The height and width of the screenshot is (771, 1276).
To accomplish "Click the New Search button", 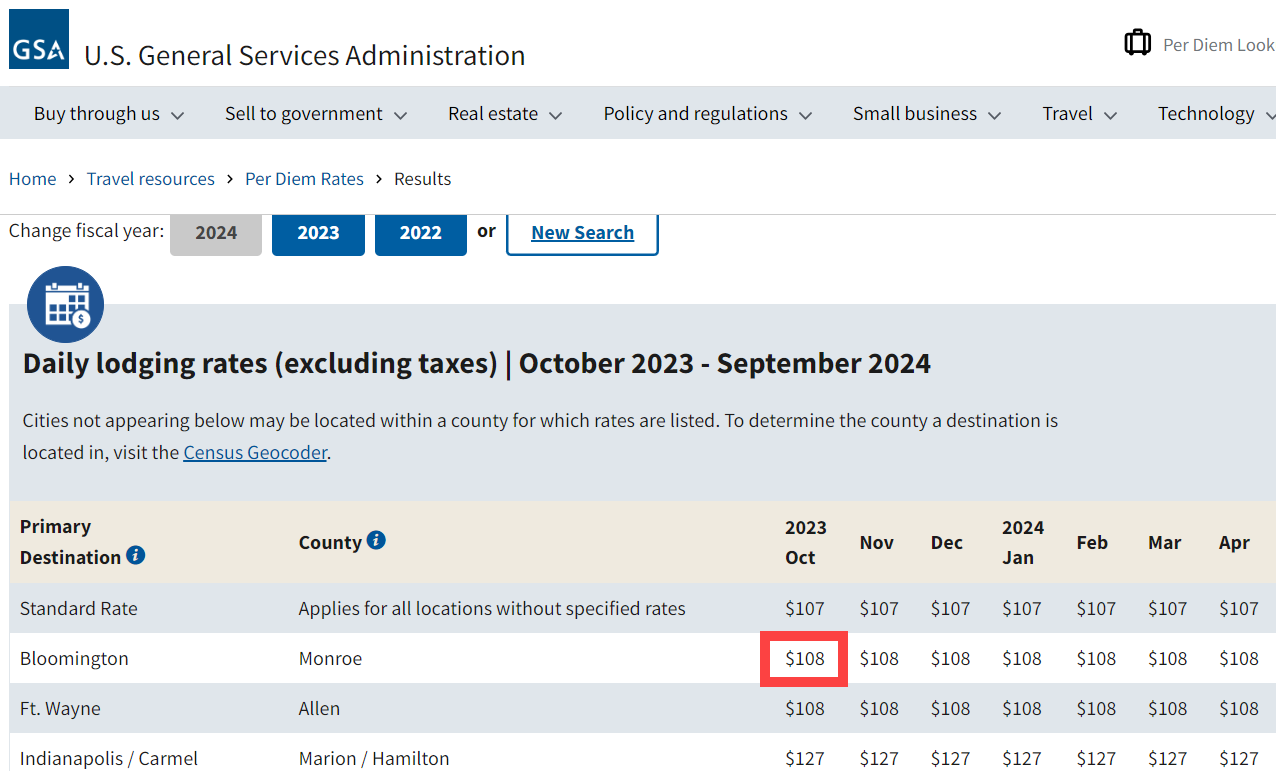I will [x=582, y=233].
